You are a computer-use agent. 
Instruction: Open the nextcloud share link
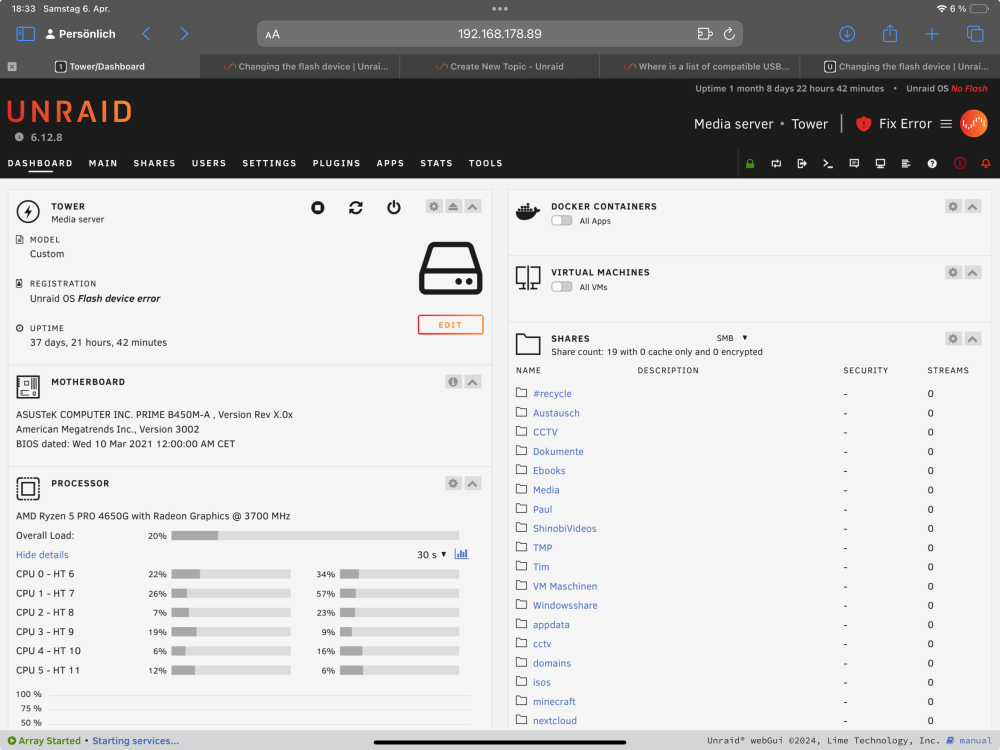point(555,721)
